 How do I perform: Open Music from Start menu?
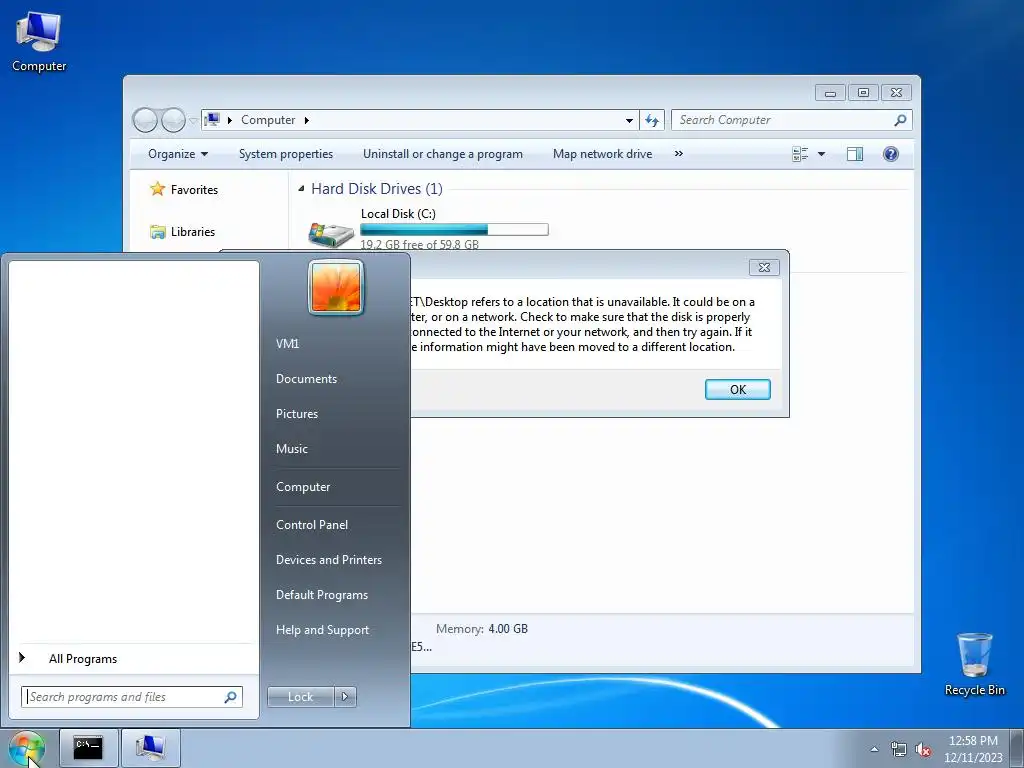tap(291, 449)
